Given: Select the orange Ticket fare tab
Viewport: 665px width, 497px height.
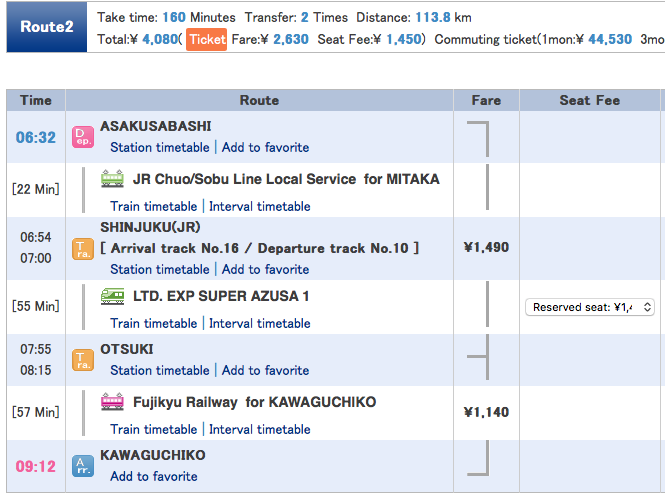Looking at the screenshot, I should 206,39.
